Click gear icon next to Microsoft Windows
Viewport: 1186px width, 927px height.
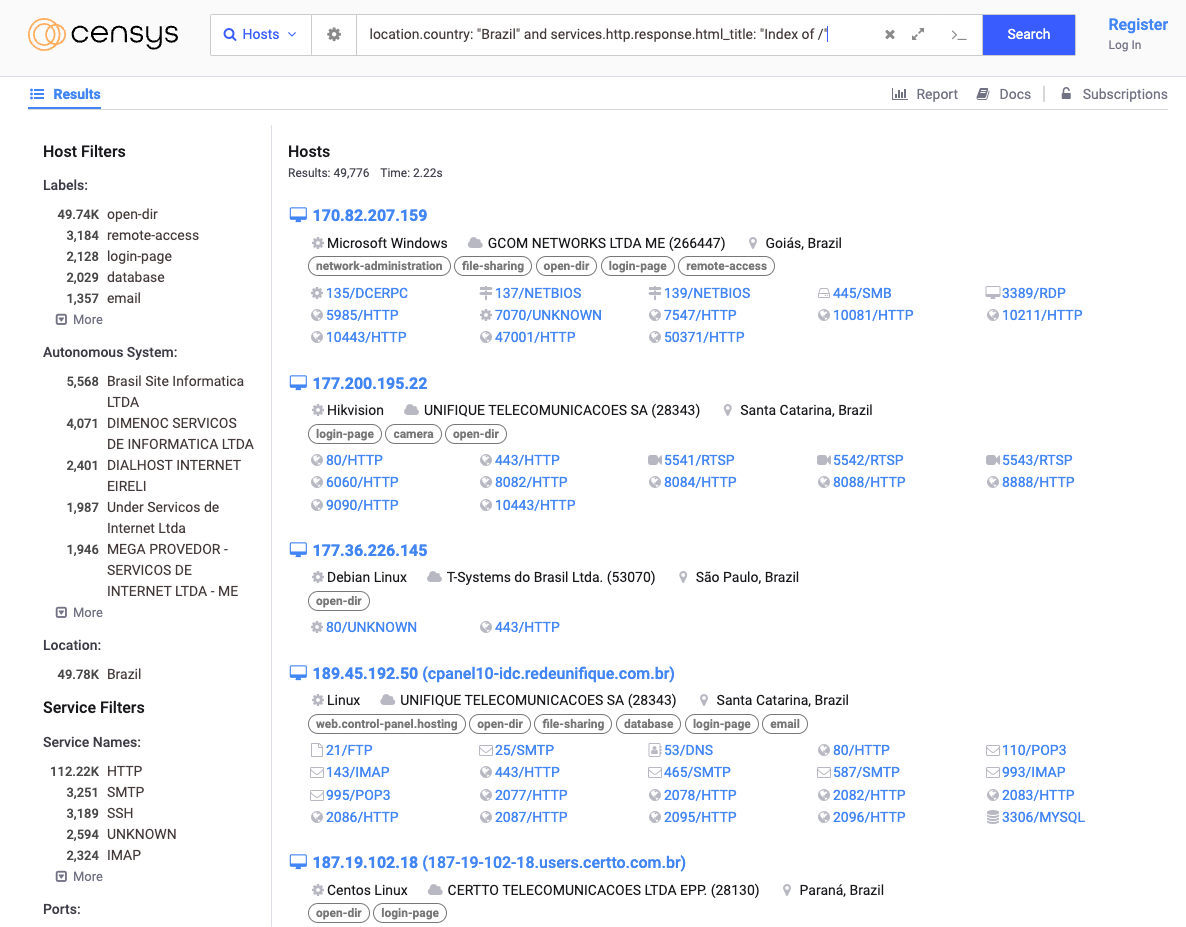(x=318, y=243)
